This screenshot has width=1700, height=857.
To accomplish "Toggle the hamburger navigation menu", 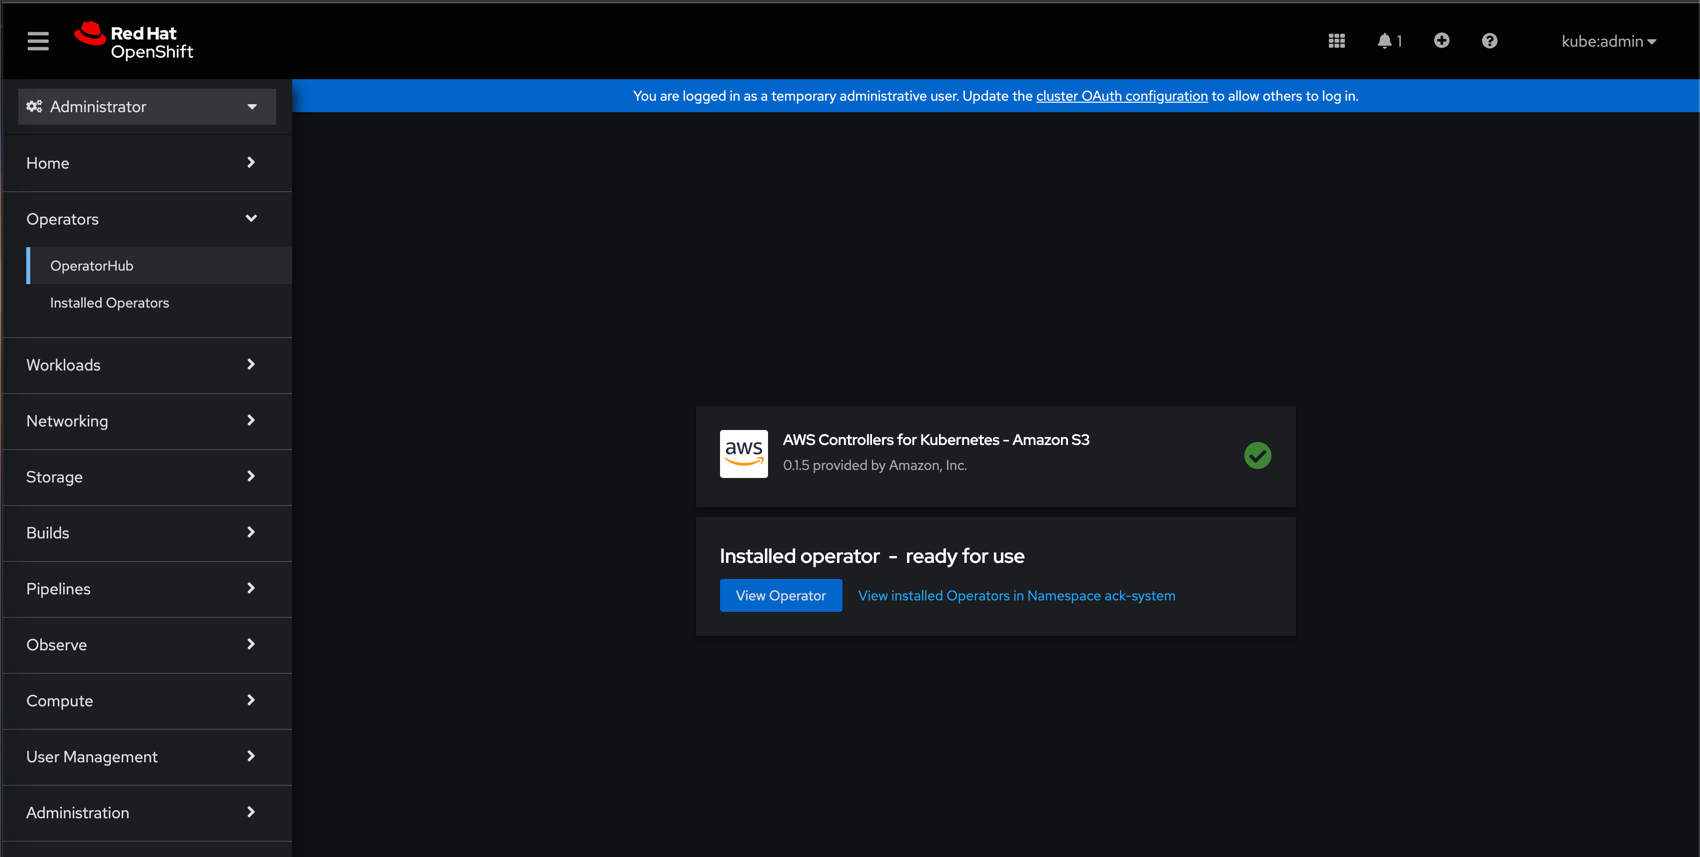I will (38, 41).
